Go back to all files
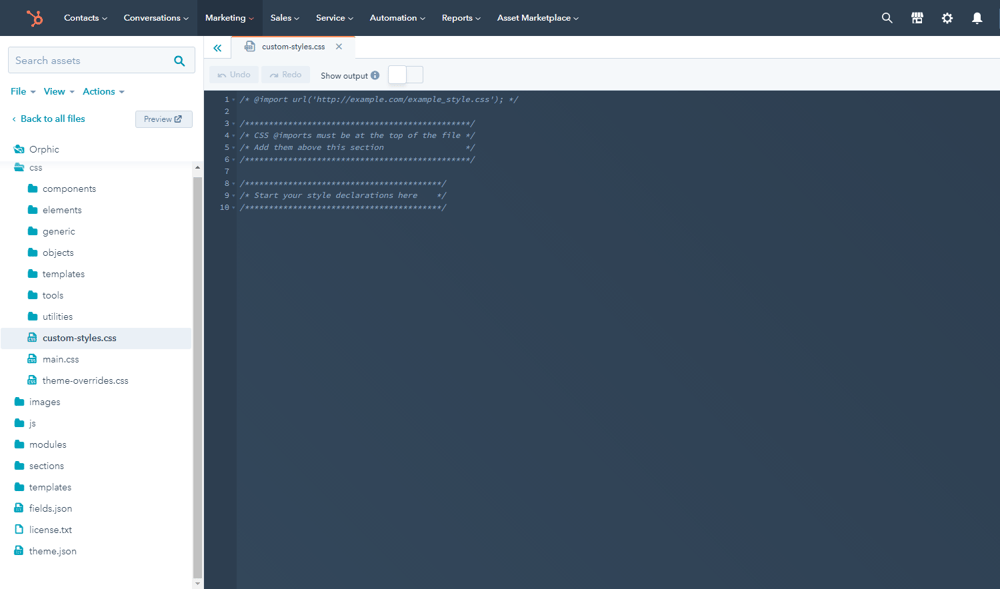Viewport: 1000px width, 589px height. (x=48, y=119)
